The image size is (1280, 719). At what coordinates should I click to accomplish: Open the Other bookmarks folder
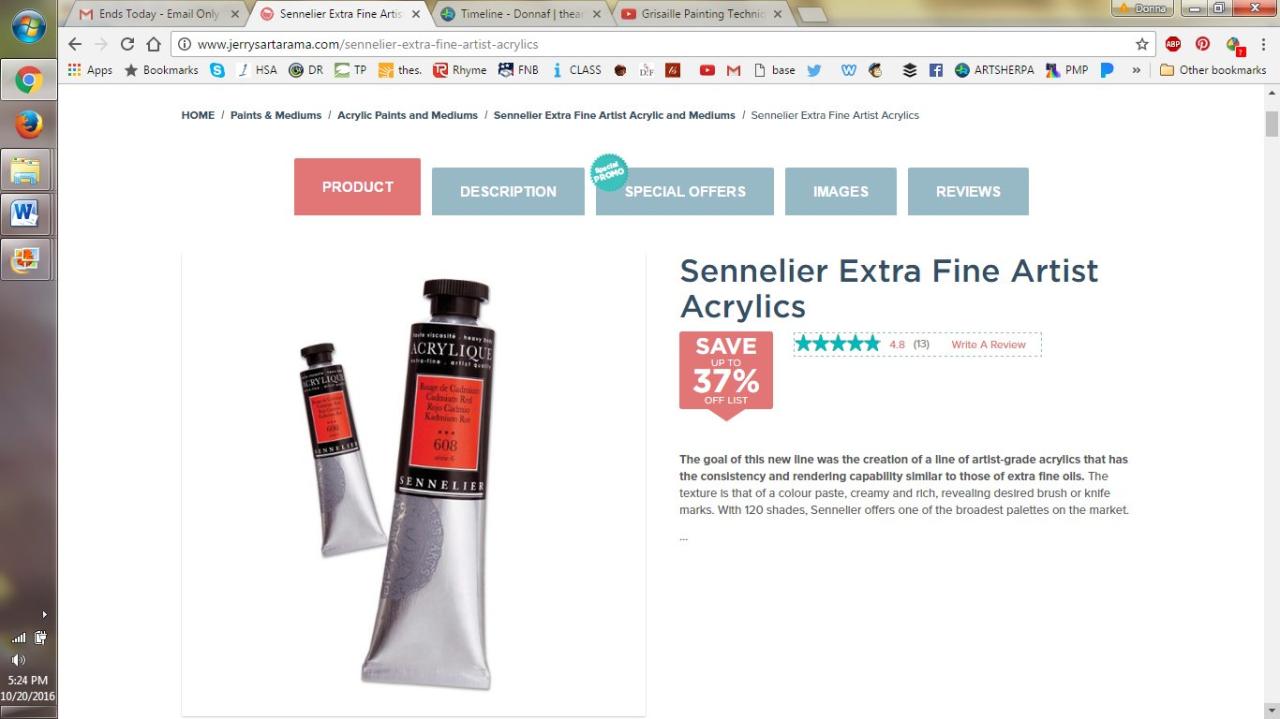pos(1213,70)
